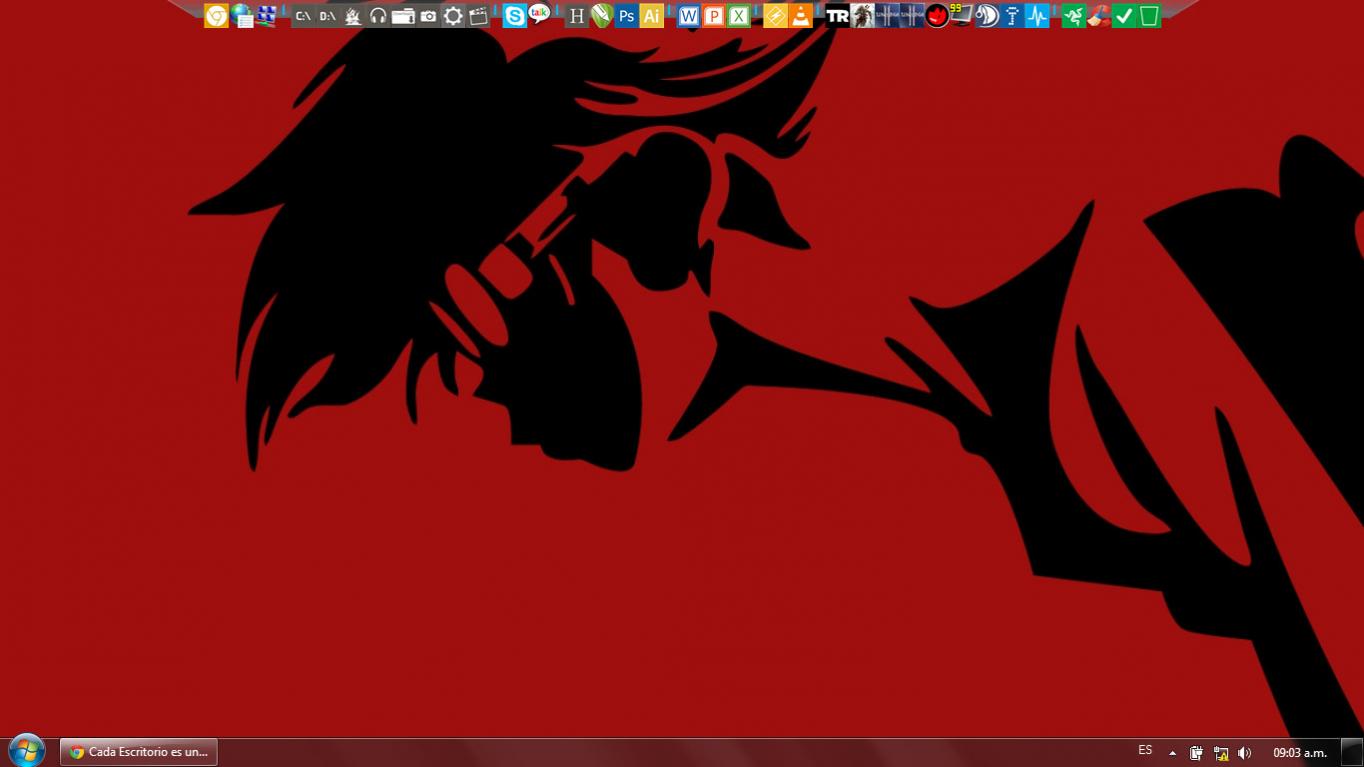The height and width of the screenshot is (767, 1364).
Task: Open the clock showing 09:03 a.m.
Action: 1300,753
